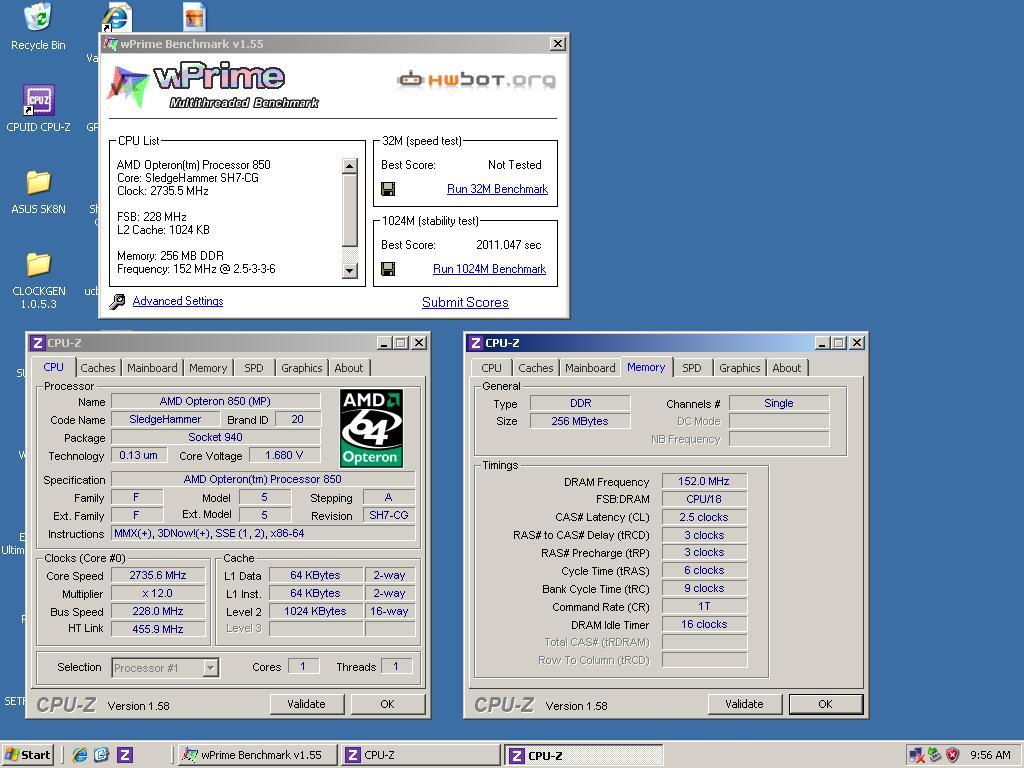This screenshot has height=768, width=1024.
Task: Open the Memory tab in left CPU-Z
Action: 208,368
